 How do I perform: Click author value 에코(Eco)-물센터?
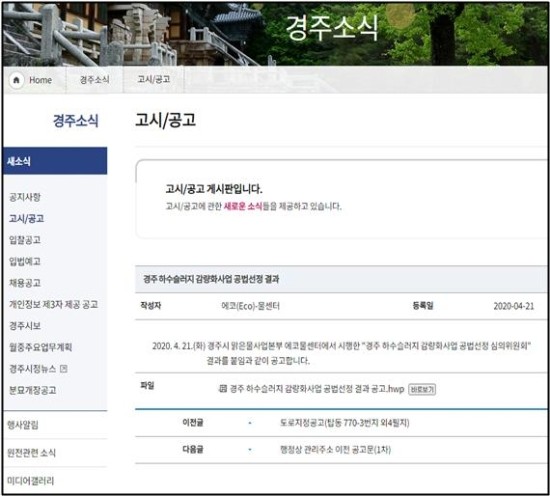(x=250, y=306)
